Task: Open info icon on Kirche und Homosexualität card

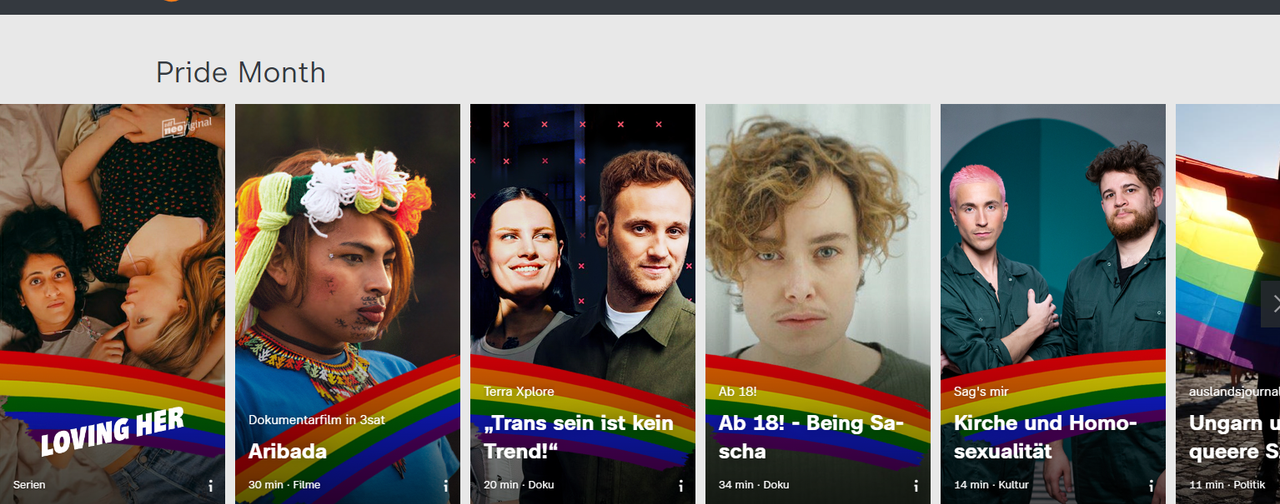Action: 1151,485
